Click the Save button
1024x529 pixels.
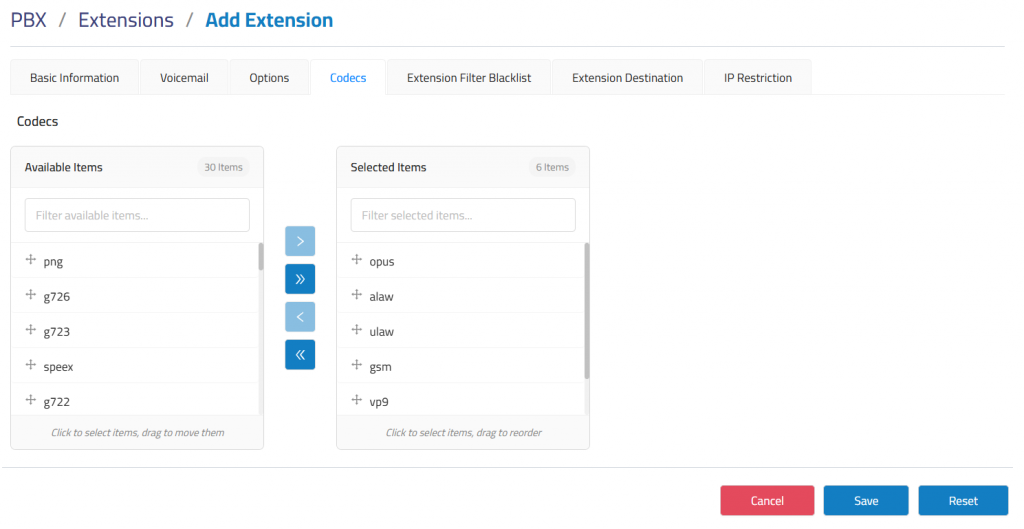pyautogui.click(x=865, y=500)
